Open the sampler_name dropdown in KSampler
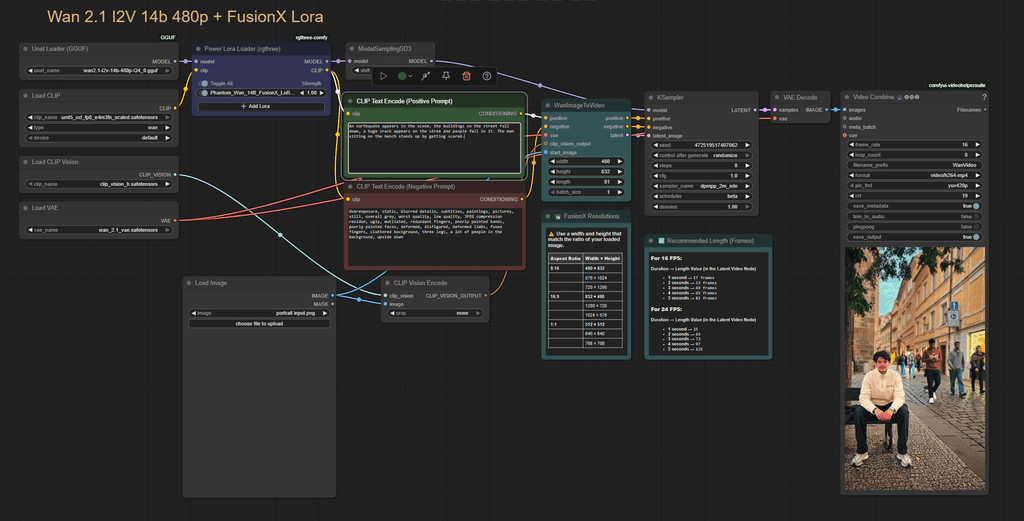The width and height of the screenshot is (1024, 521). pyautogui.click(x=702, y=186)
